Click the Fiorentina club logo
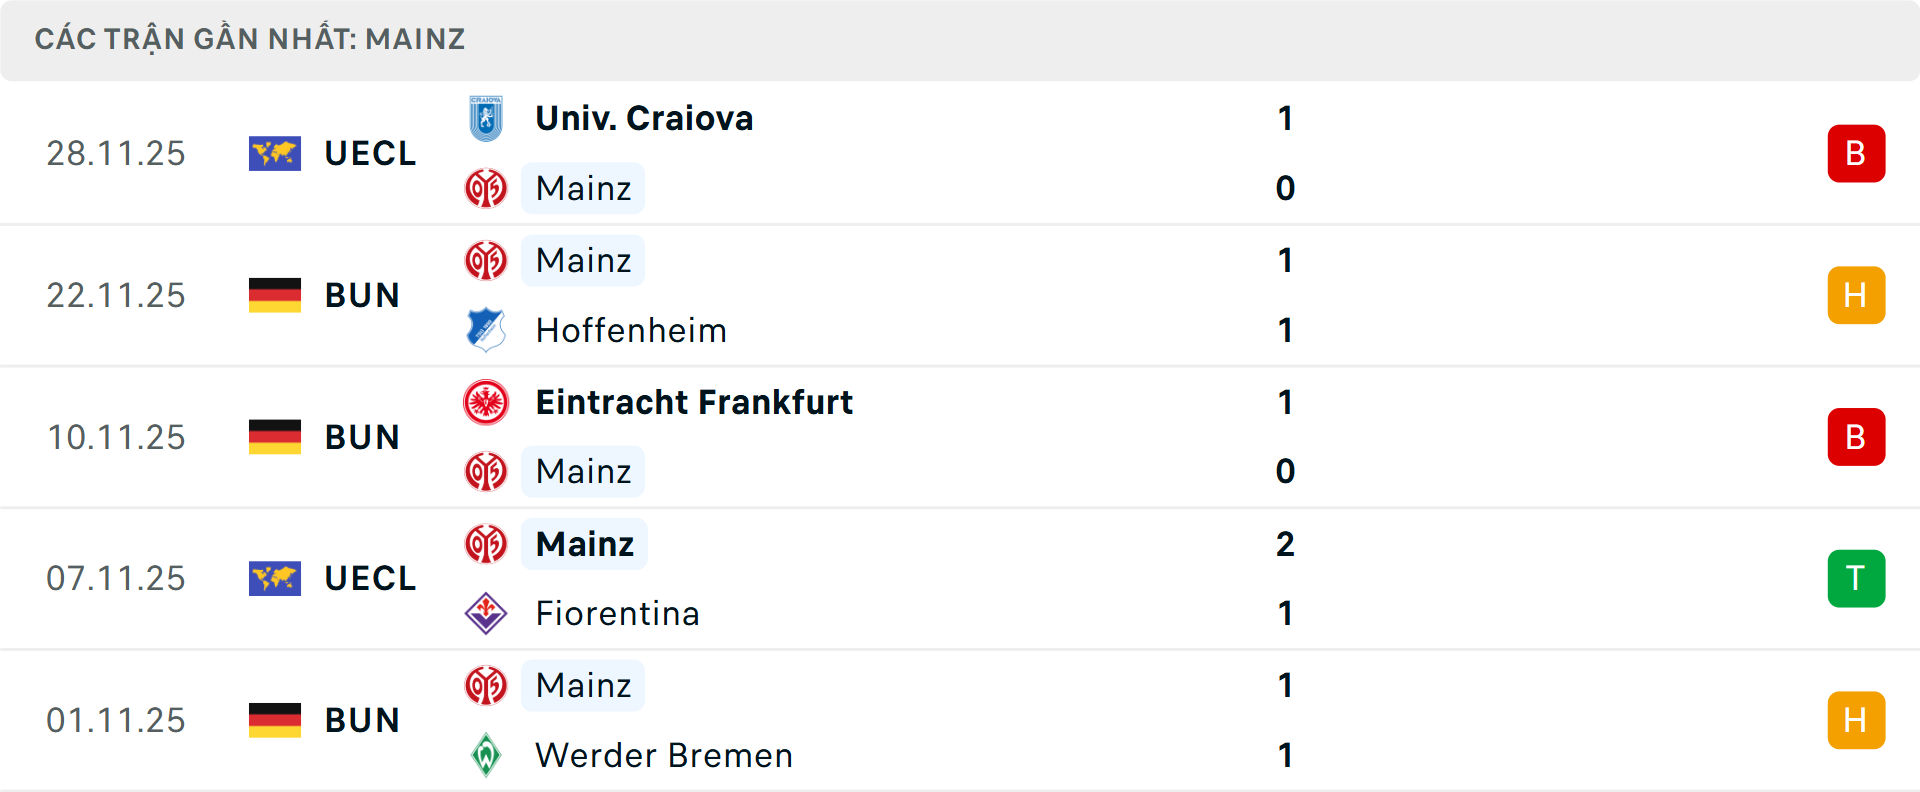The image size is (1920, 792). pos(486,613)
